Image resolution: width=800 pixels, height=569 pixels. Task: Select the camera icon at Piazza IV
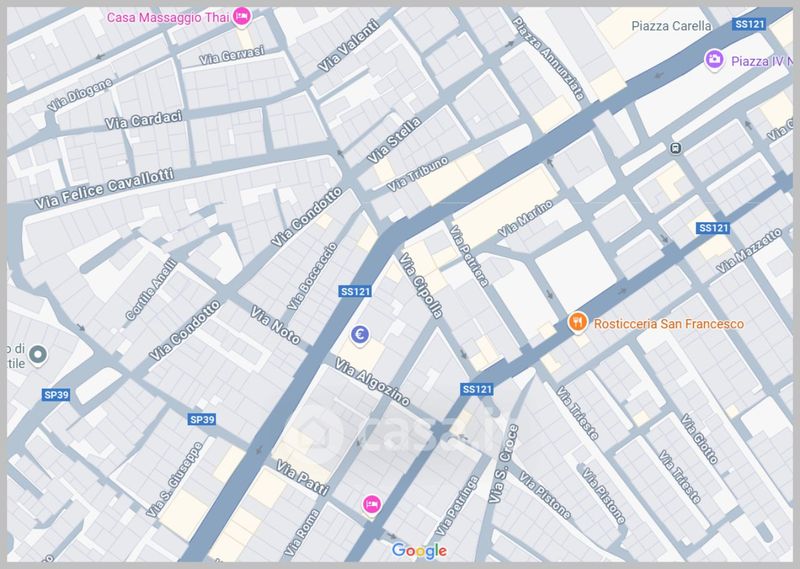pyautogui.click(x=714, y=60)
